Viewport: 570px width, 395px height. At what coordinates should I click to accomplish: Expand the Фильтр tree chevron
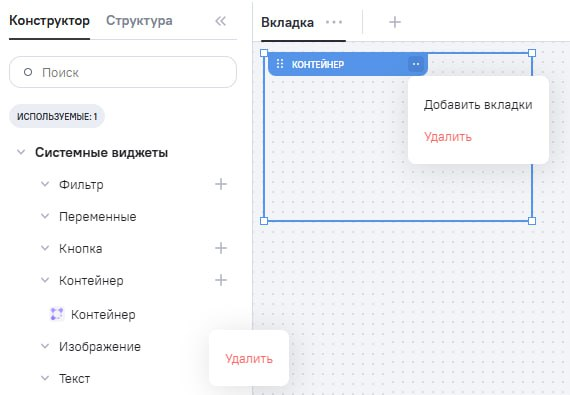pyautogui.click(x=45, y=184)
